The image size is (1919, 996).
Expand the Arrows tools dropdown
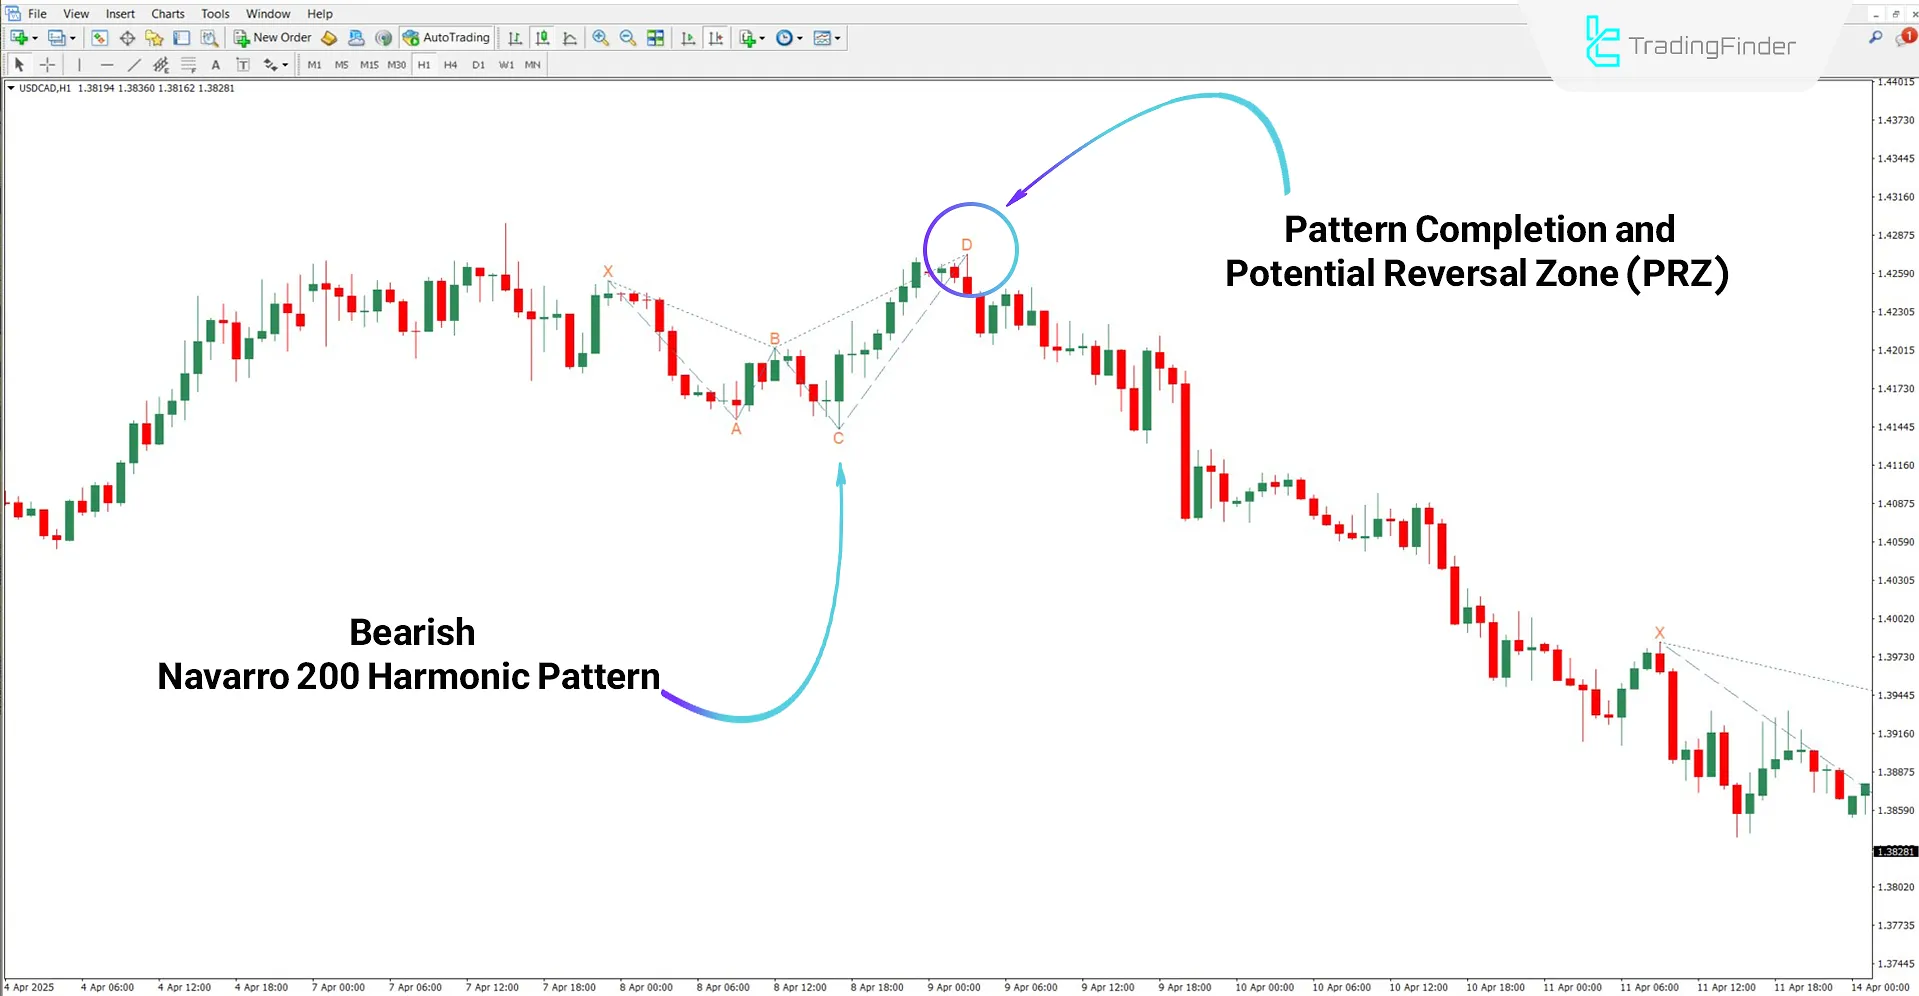274,64
